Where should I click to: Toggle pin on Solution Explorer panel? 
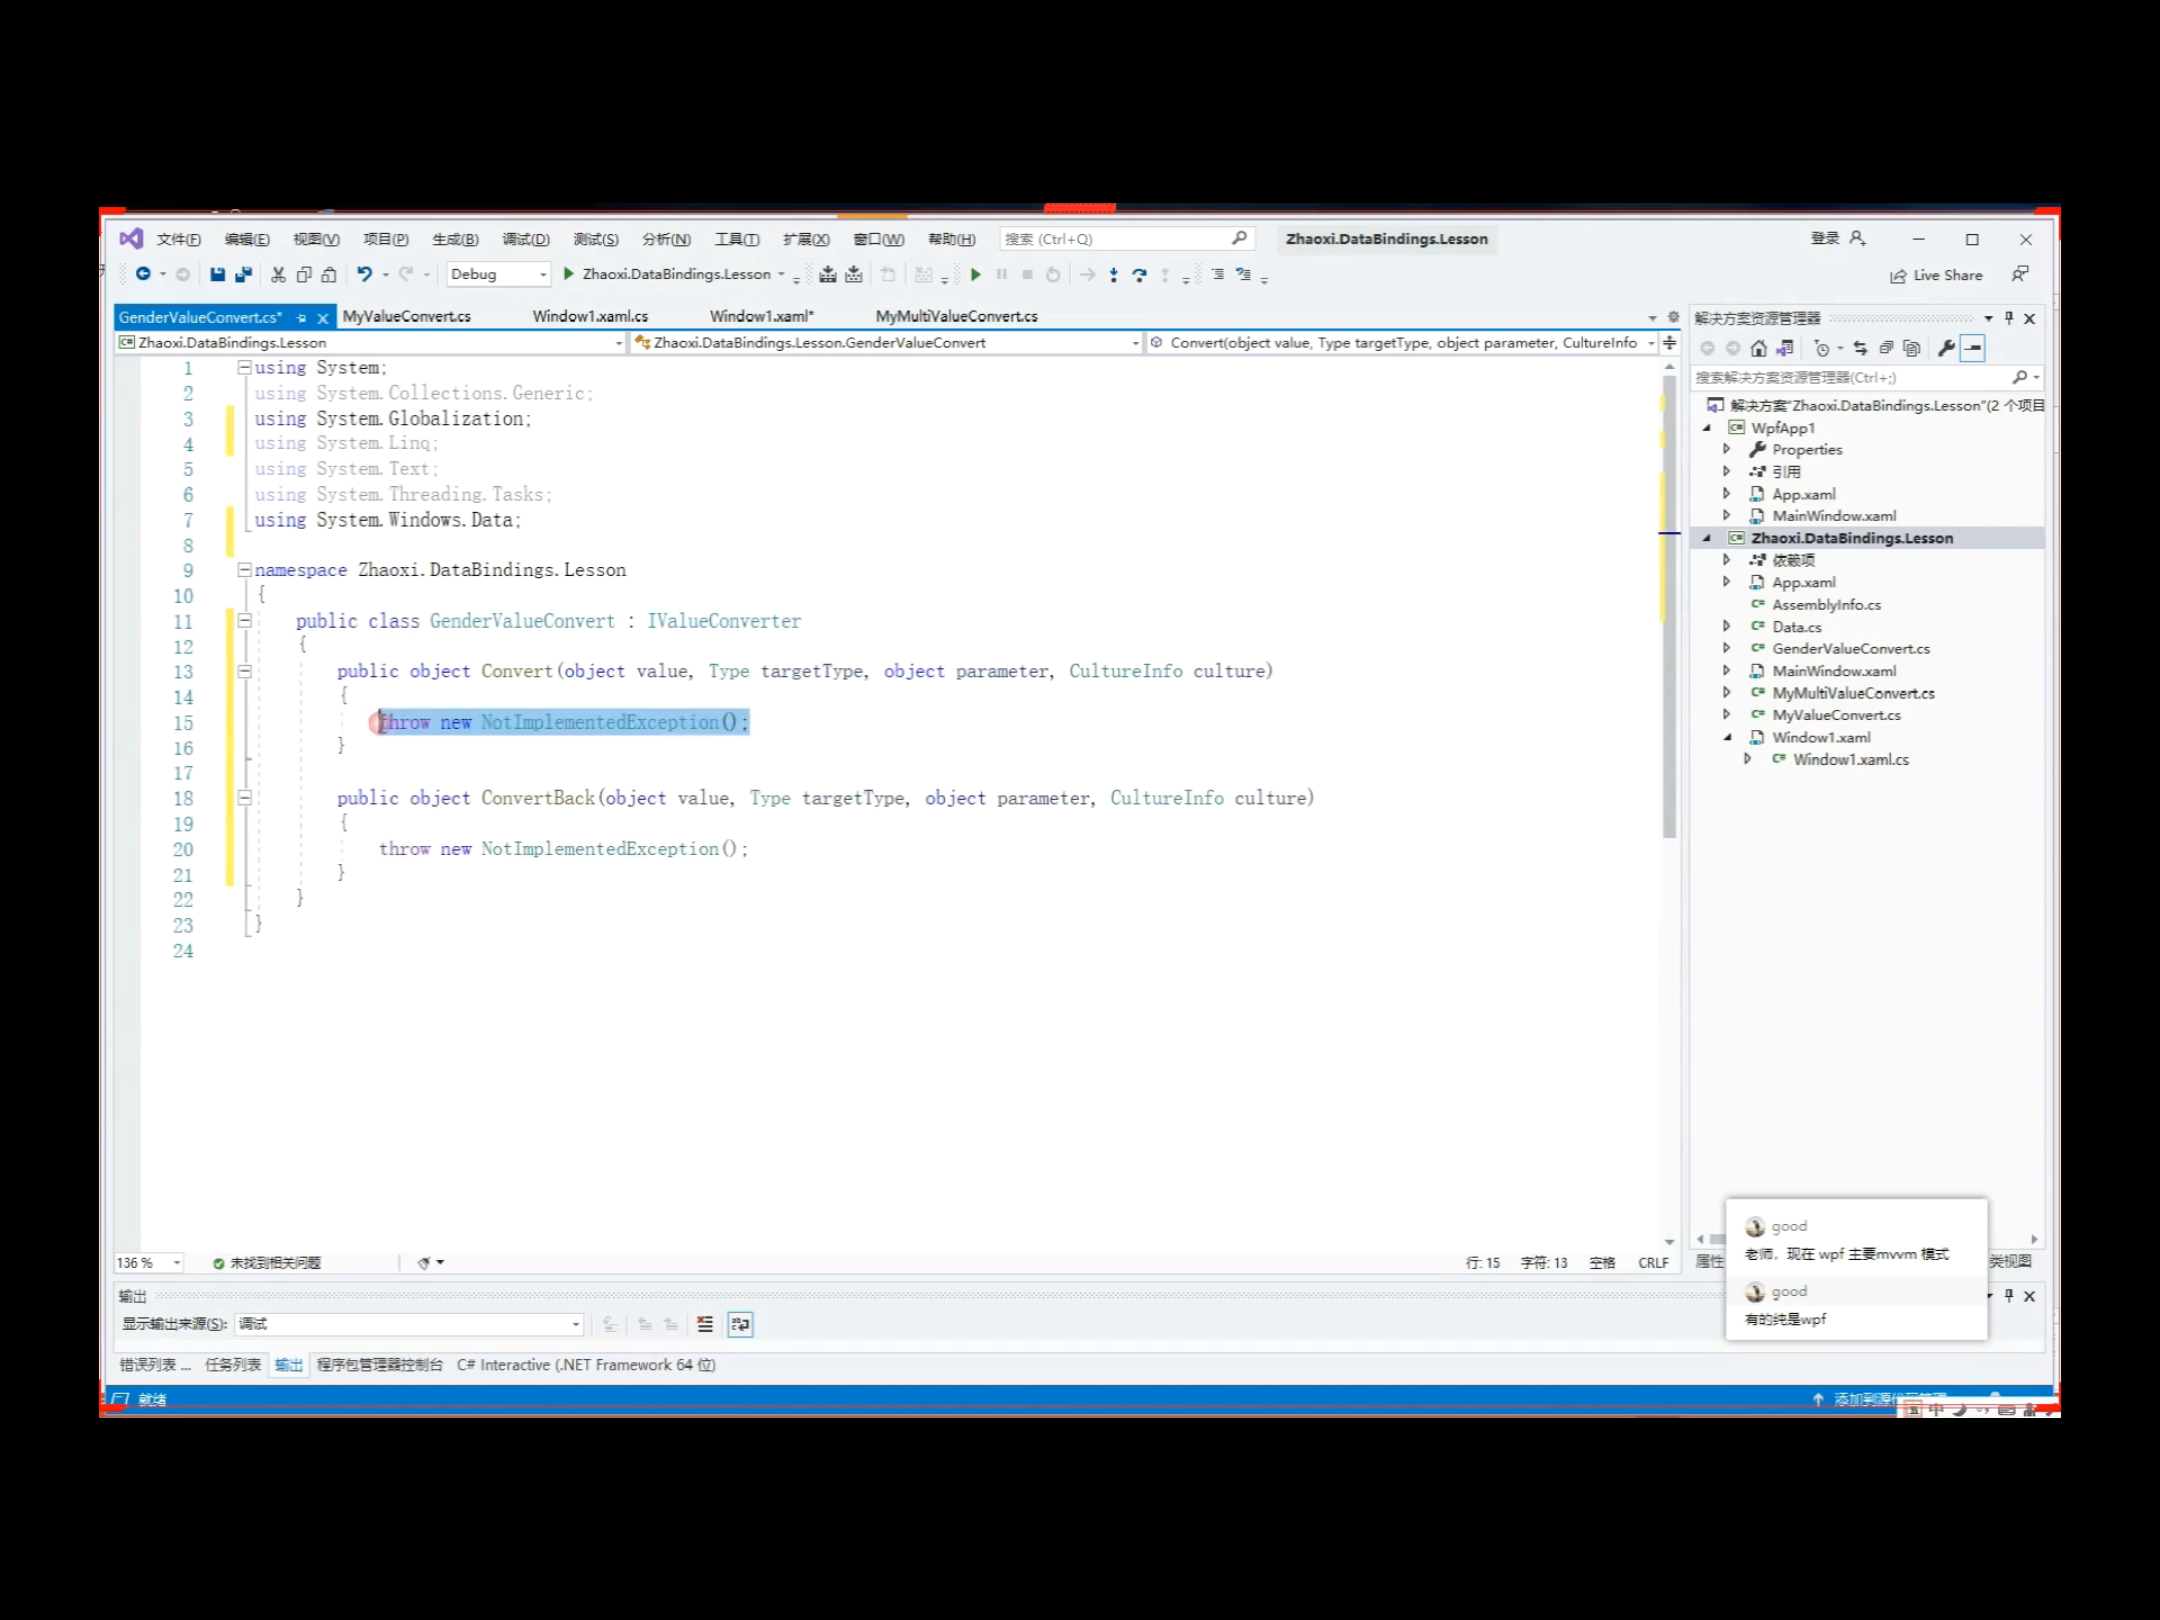coord(2008,318)
